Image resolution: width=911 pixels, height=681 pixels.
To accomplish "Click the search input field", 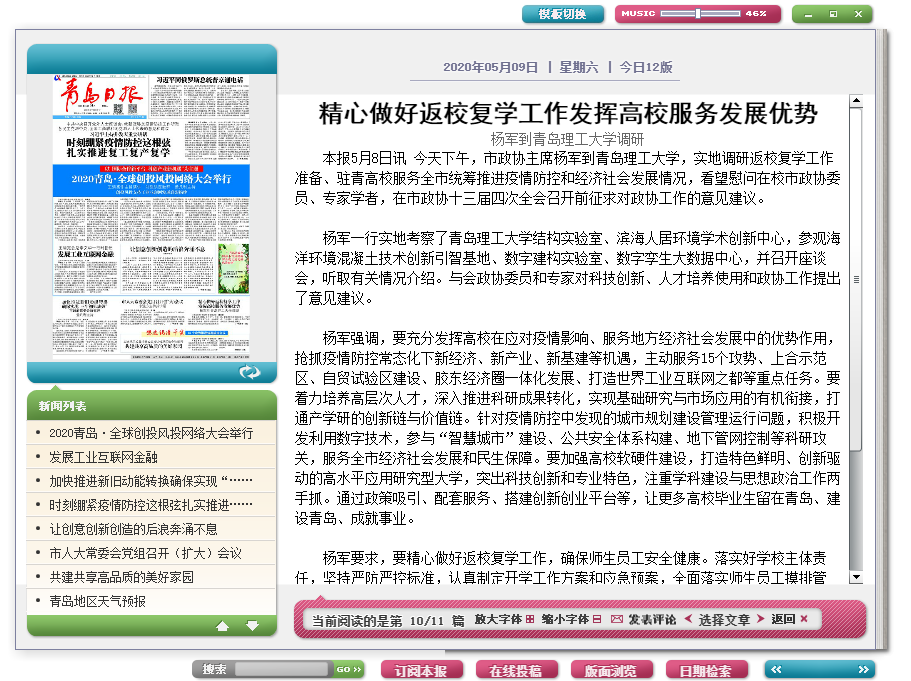I will pos(280,669).
